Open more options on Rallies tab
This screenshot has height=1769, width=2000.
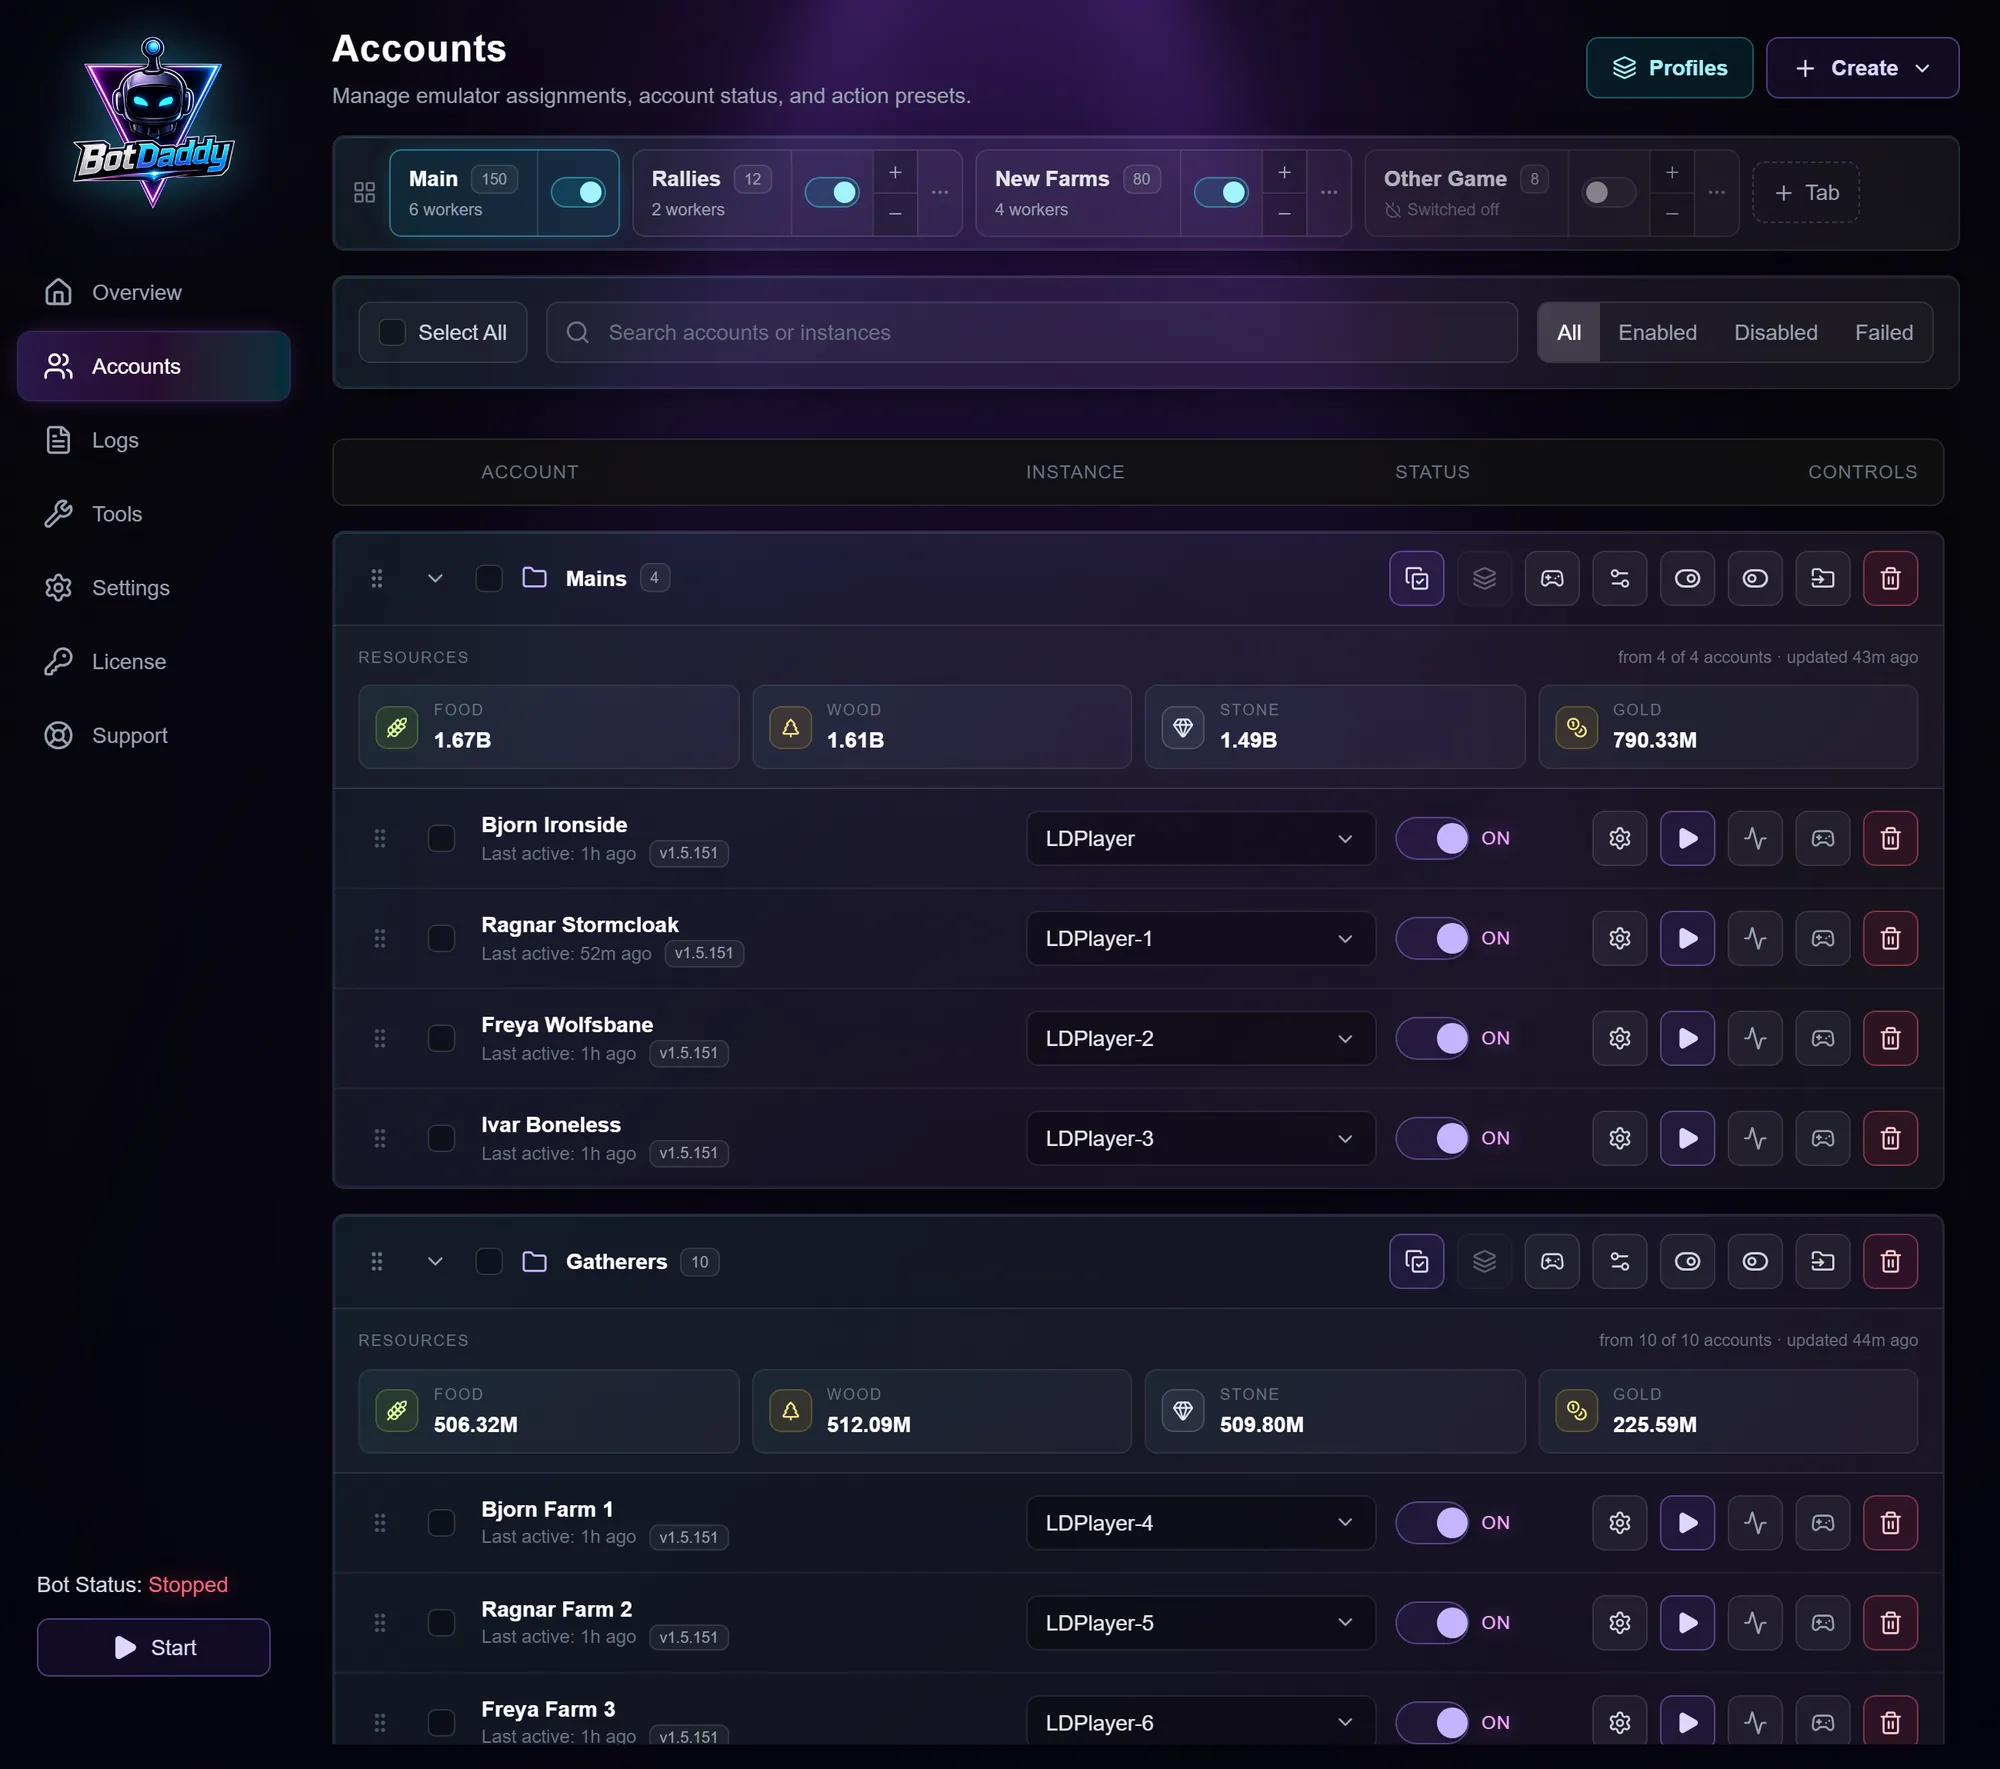coord(940,192)
